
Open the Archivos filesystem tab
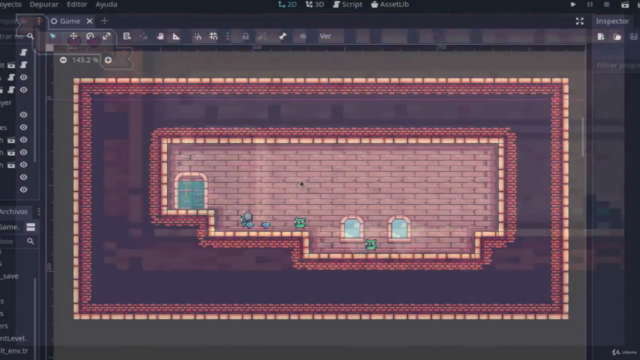(14, 211)
